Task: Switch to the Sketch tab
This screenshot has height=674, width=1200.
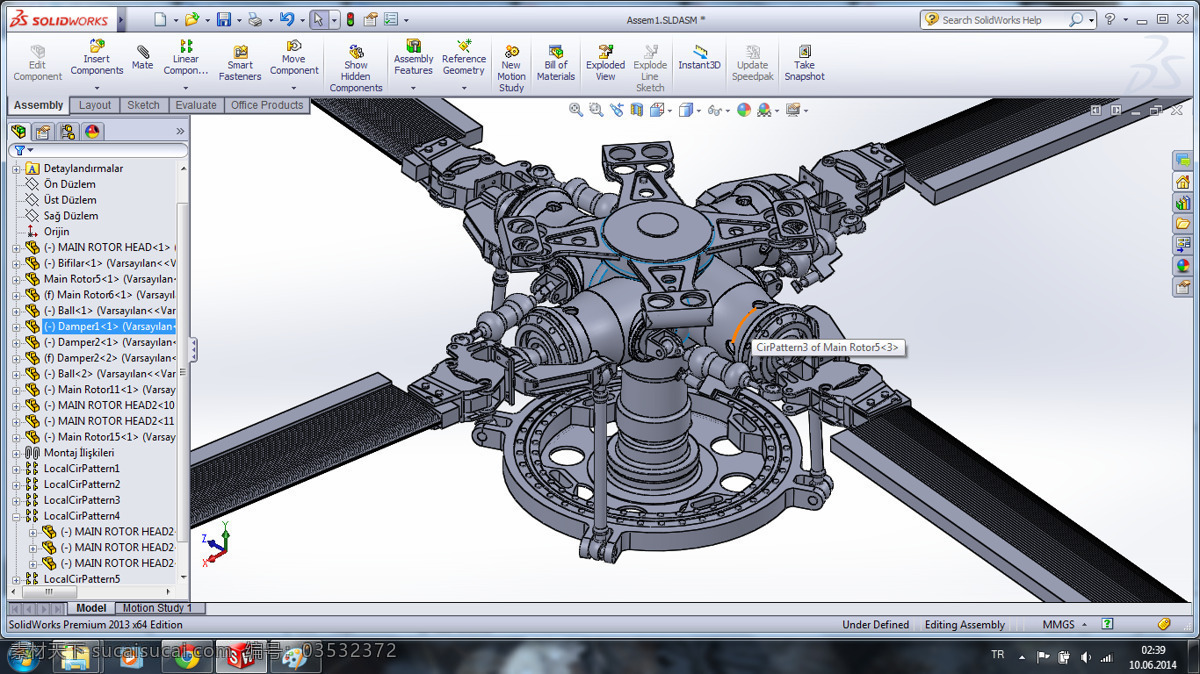Action: pos(143,105)
